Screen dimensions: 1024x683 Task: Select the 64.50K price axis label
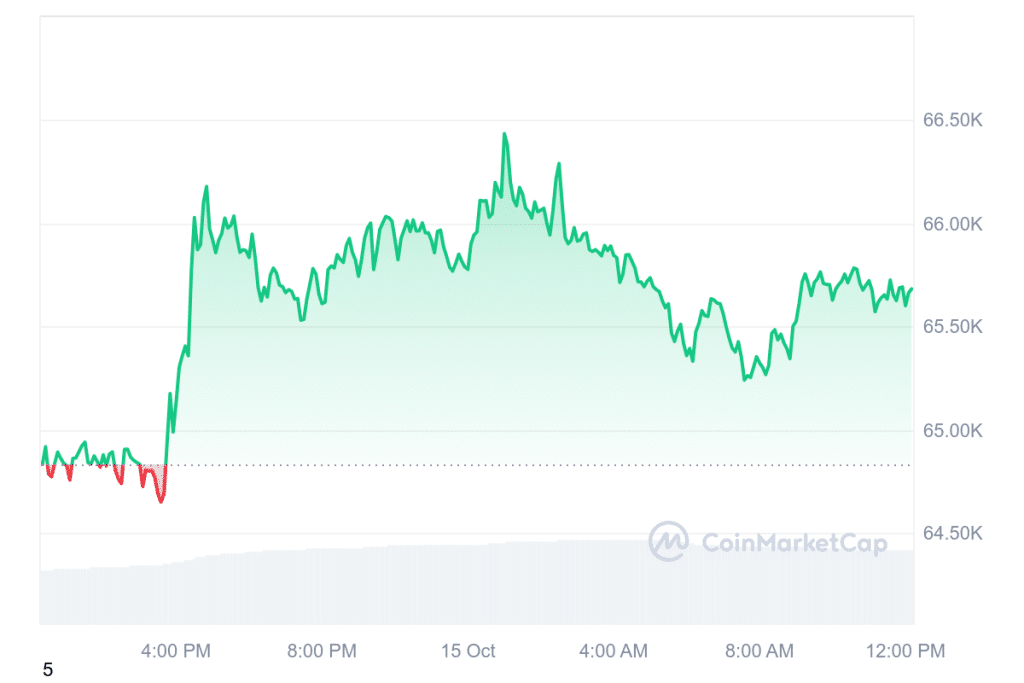pos(952,534)
